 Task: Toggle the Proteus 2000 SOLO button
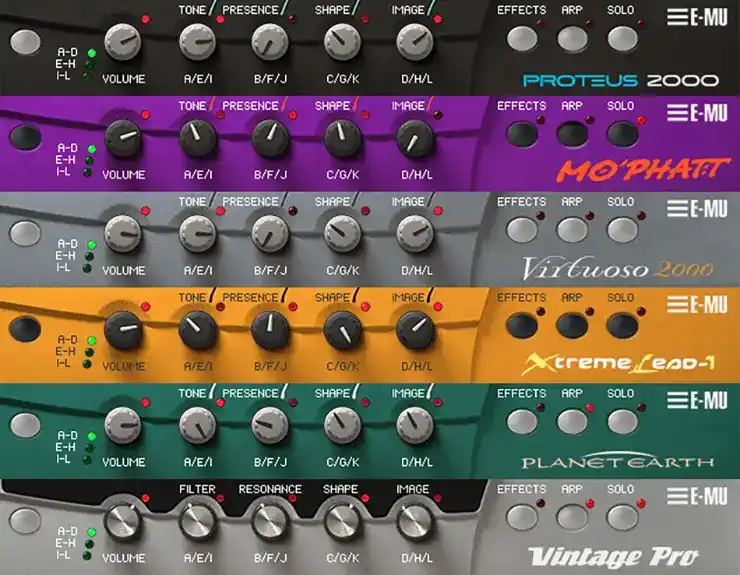pos(622,39)
